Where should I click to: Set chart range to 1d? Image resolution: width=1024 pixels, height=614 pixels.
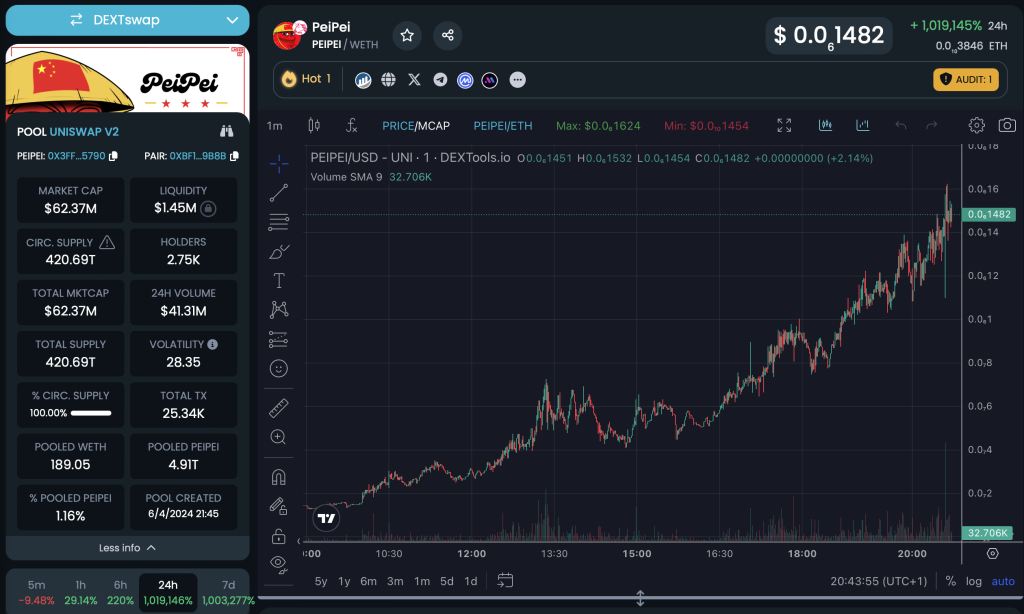coord(471,581)
